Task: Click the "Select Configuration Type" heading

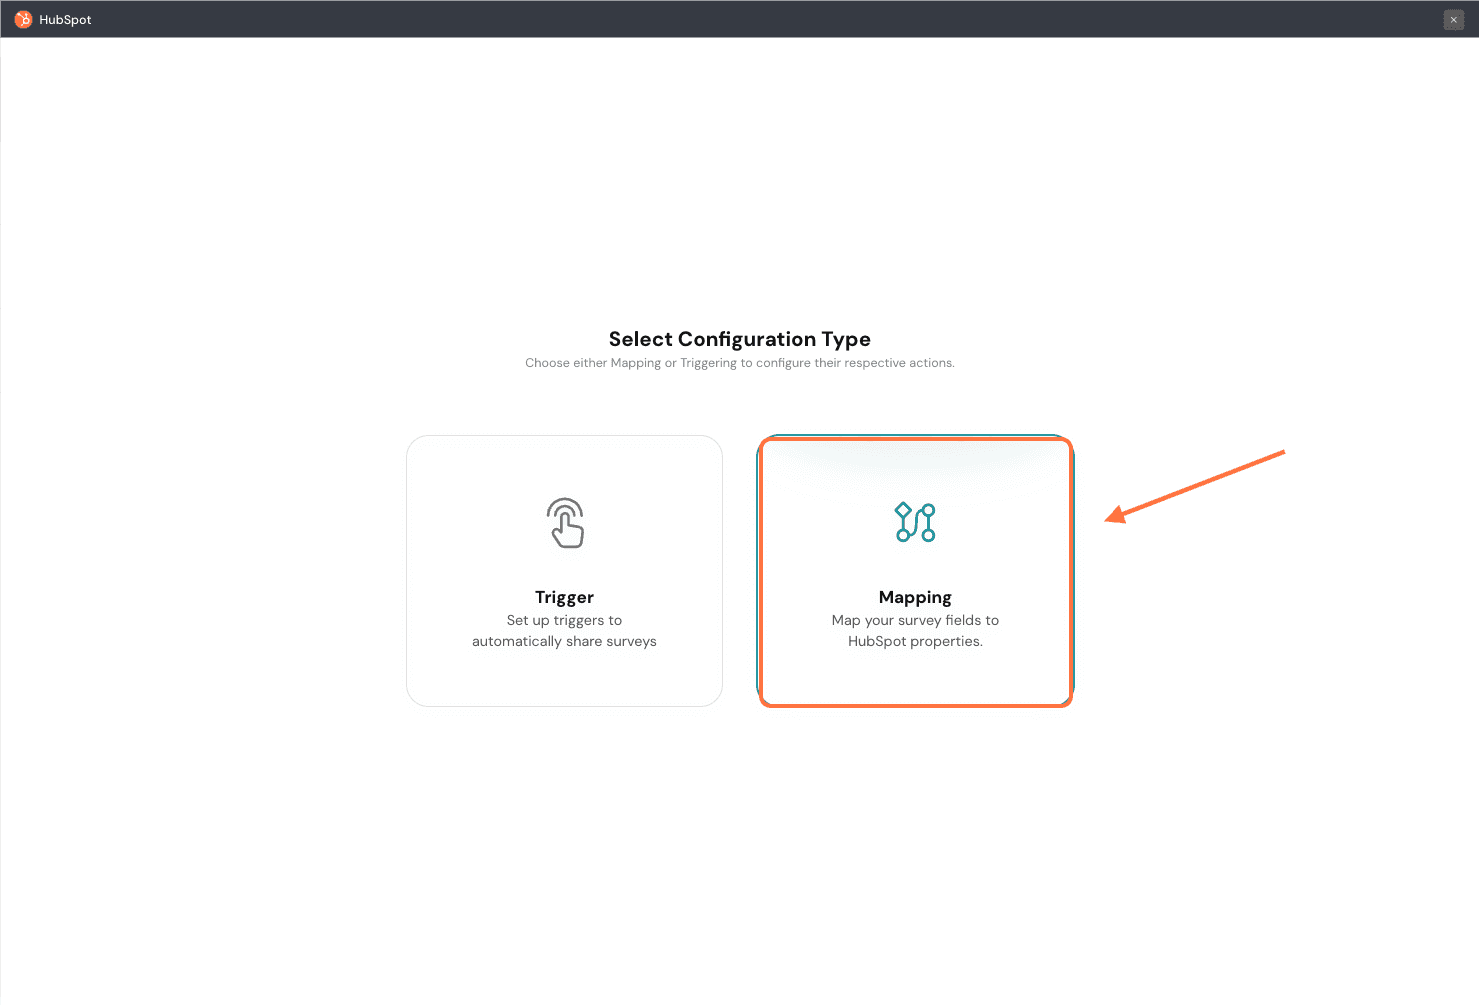Action: tap(739, 339)
